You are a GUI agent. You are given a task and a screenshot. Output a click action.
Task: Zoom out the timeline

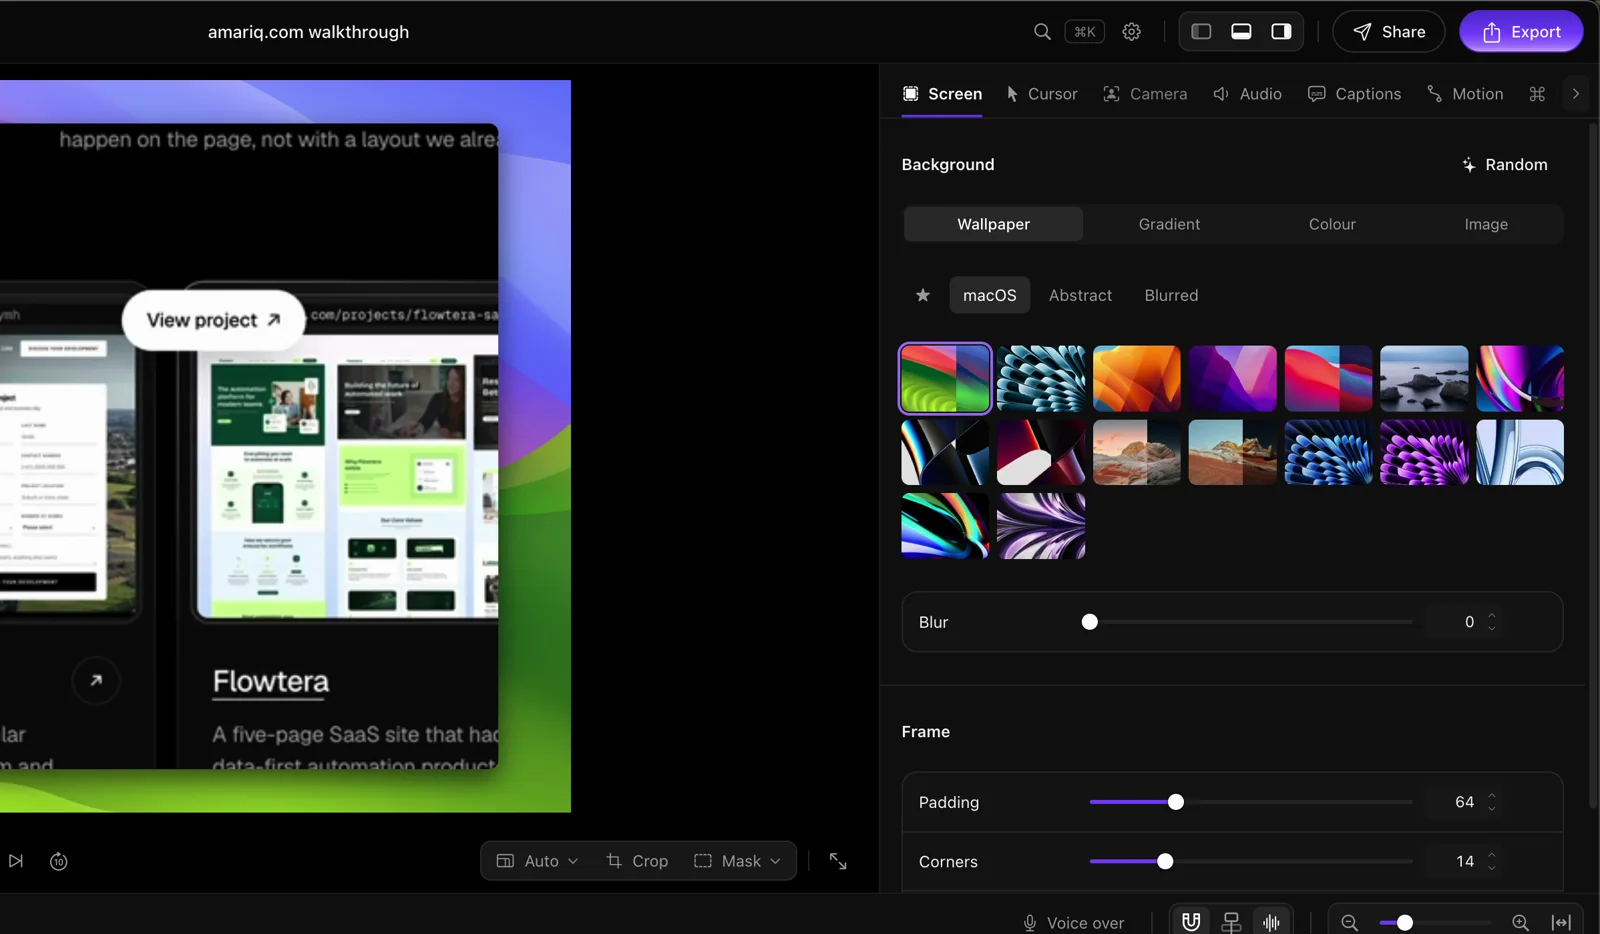[1349, 923]
